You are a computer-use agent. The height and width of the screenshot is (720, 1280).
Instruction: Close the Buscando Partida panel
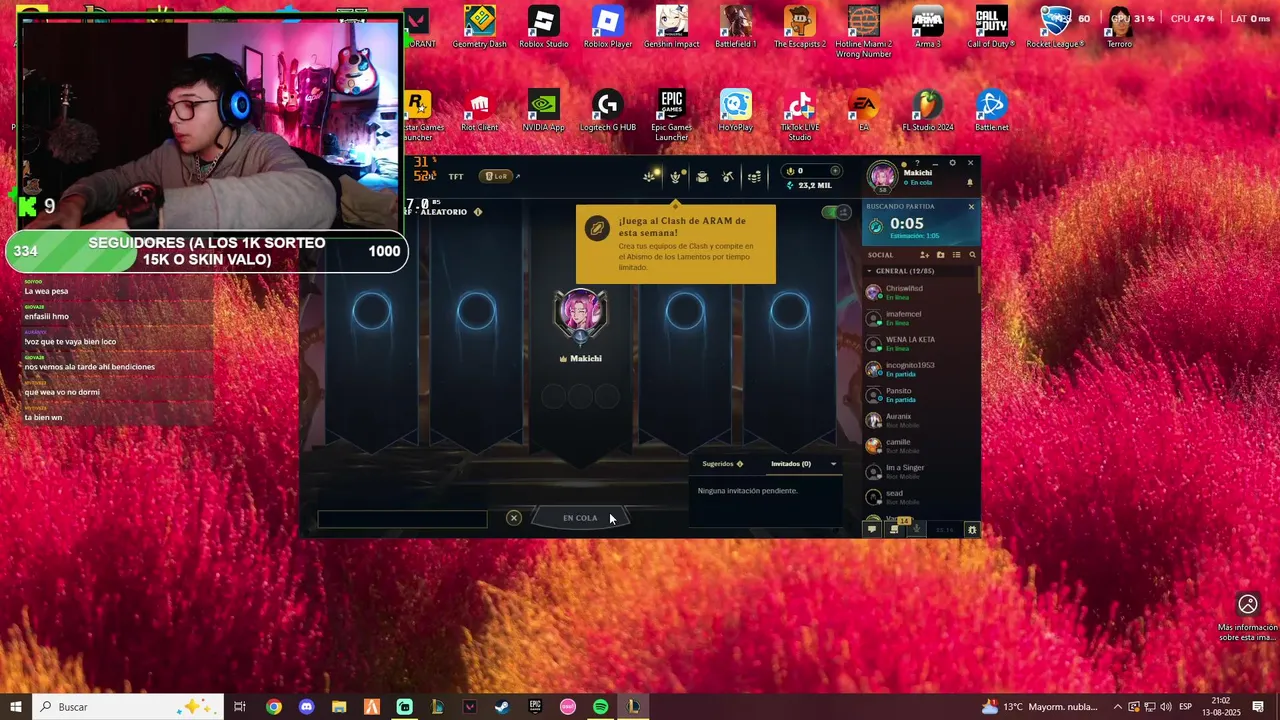(971, 207)
